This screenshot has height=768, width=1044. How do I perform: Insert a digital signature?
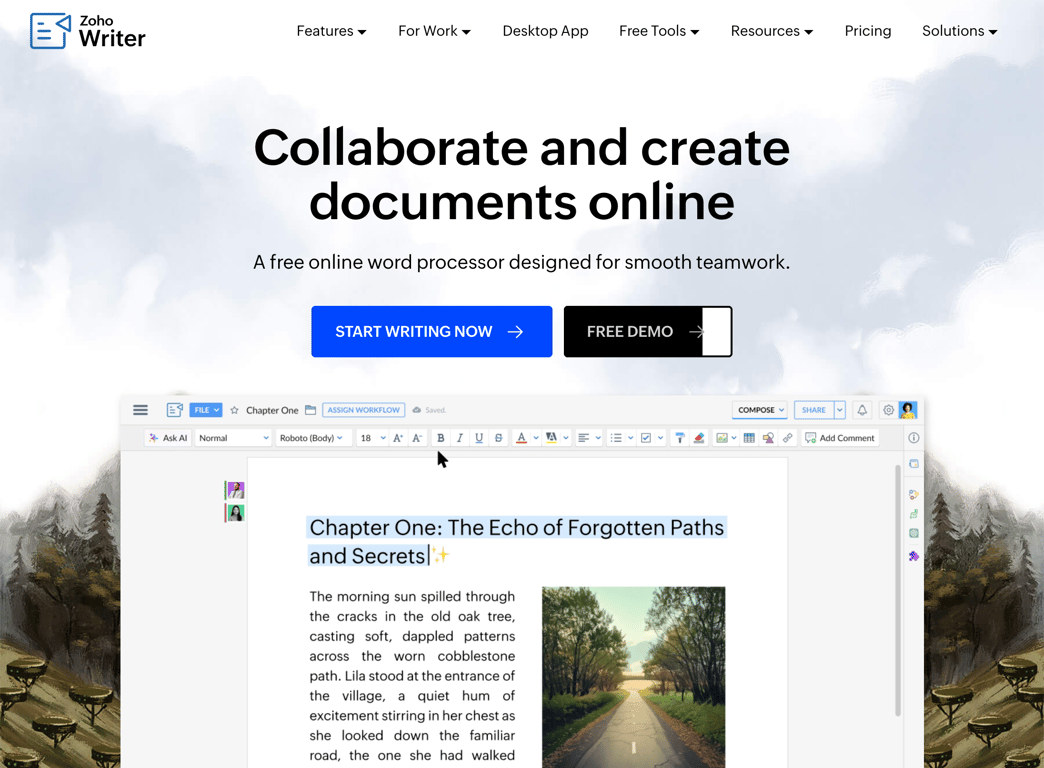tap(768, 437)
